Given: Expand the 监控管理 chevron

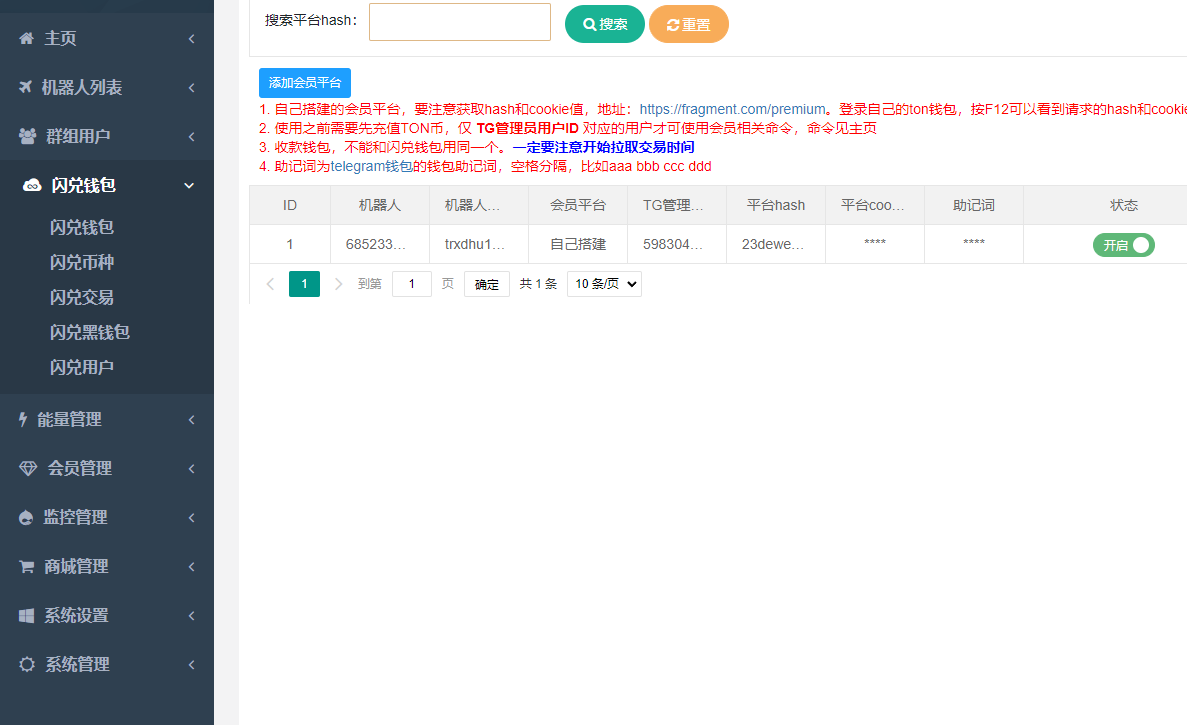Looking at the screenshot, I should point(192,518).
